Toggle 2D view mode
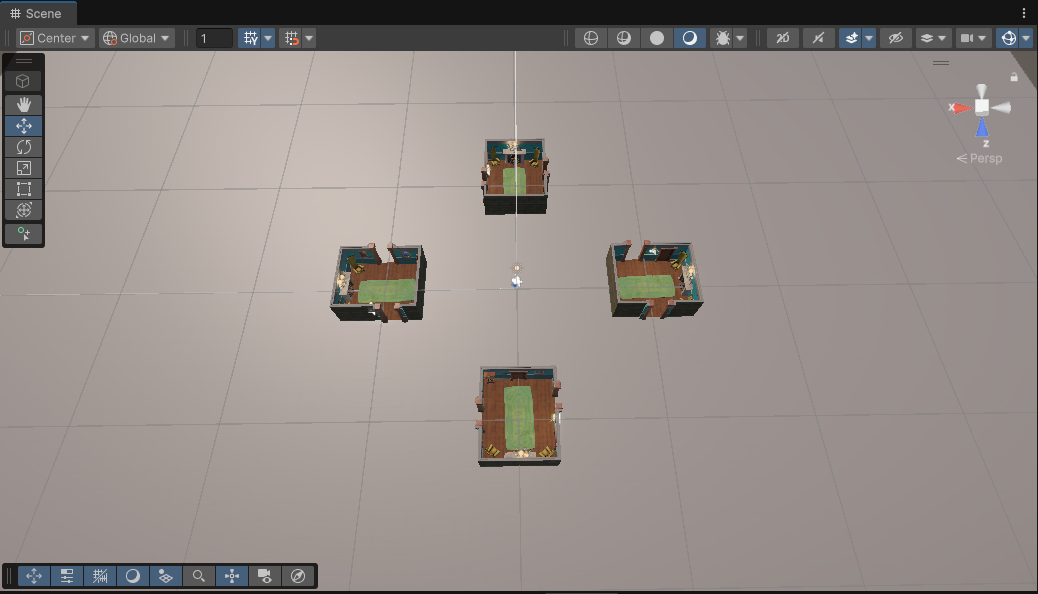 coord(783,38)
